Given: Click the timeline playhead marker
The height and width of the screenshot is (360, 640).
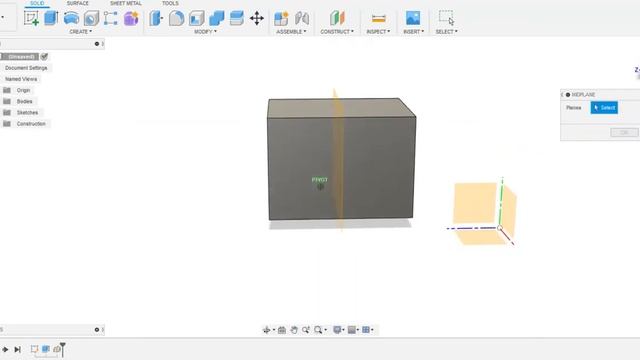Looking at the screenshot, I should (63, 349).
